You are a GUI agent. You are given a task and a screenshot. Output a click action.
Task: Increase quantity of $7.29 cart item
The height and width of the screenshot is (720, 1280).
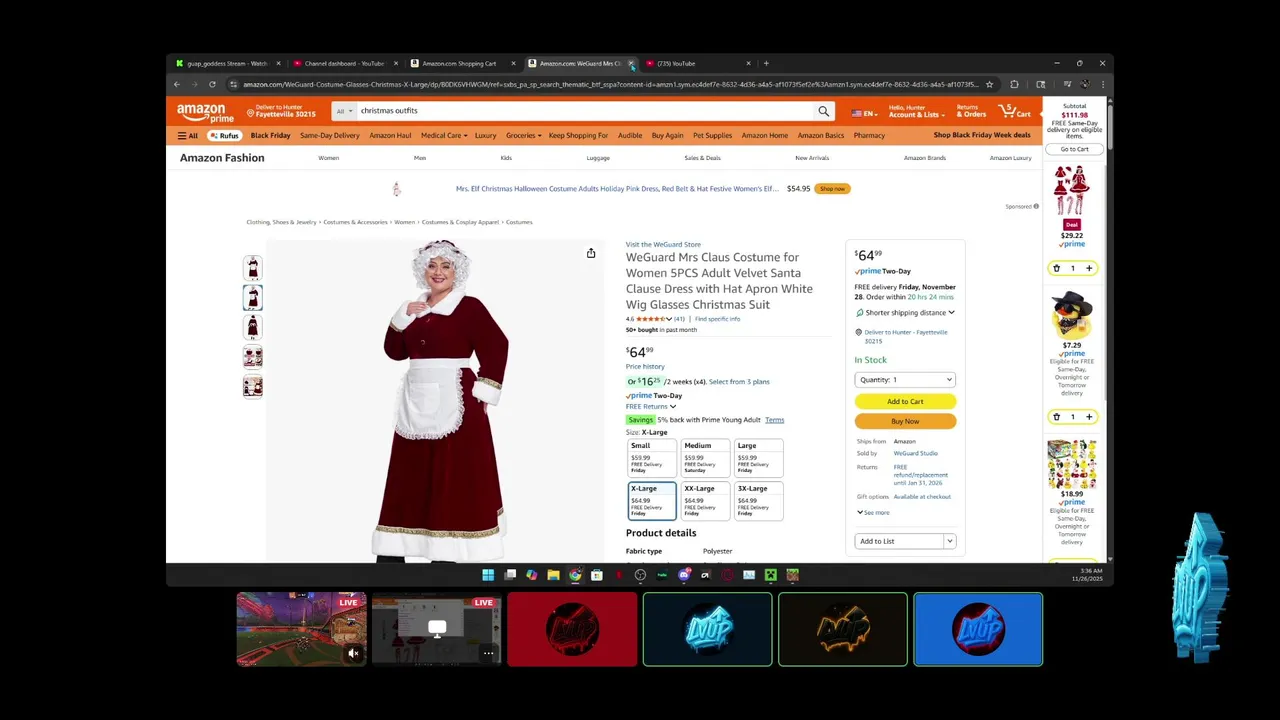[x=1089, y=417]
